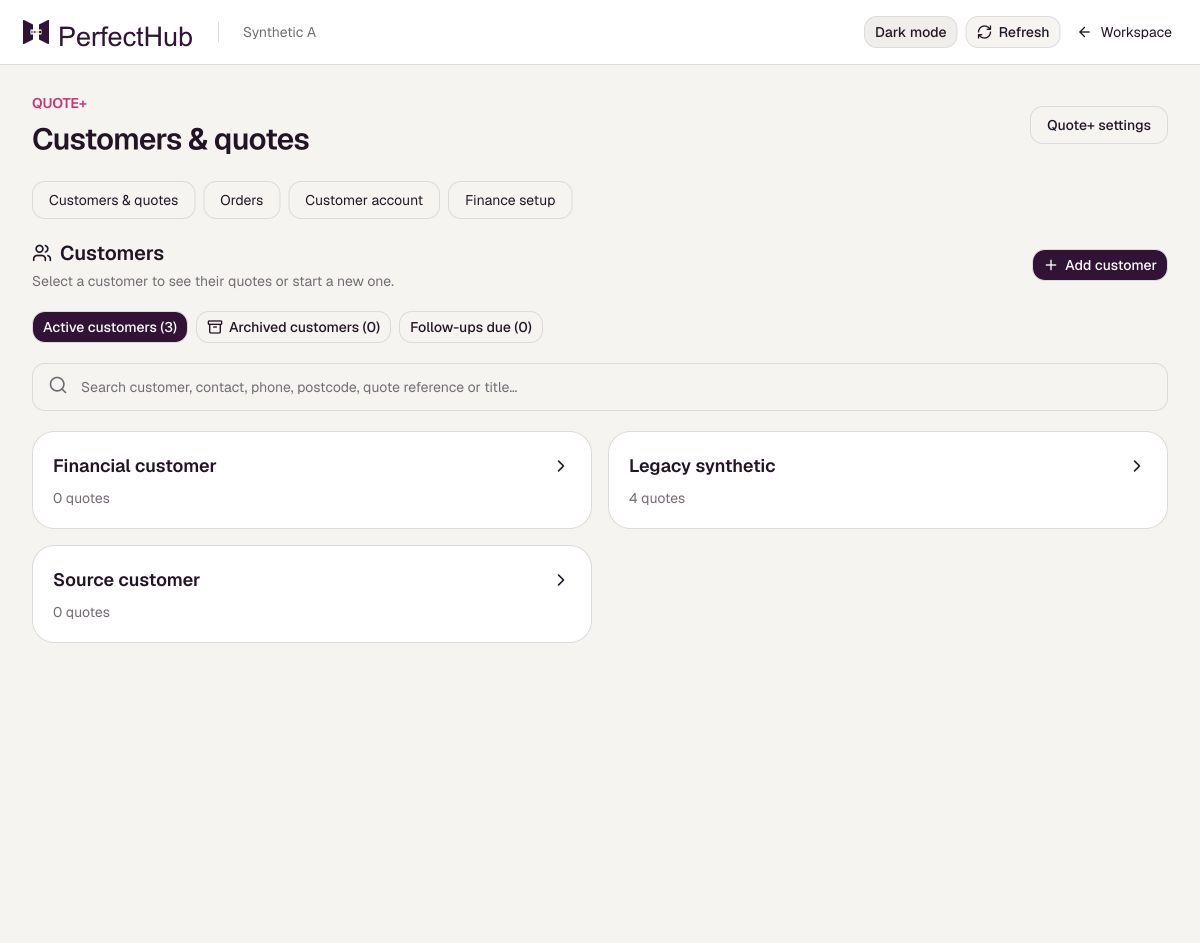Show Active customers (3) filter
The width and height of the screenshot is (1200, 943).
tap(110, 327)
